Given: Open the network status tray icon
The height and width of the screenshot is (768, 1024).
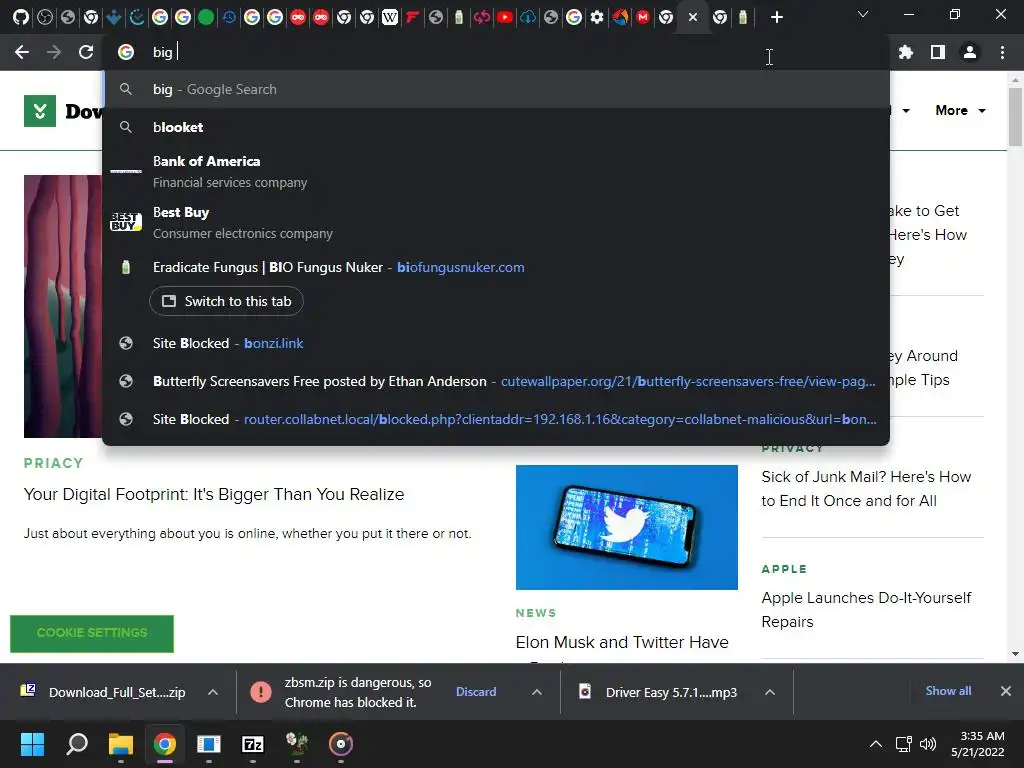Looking at the screenshot, I should [x=904, y=744].
